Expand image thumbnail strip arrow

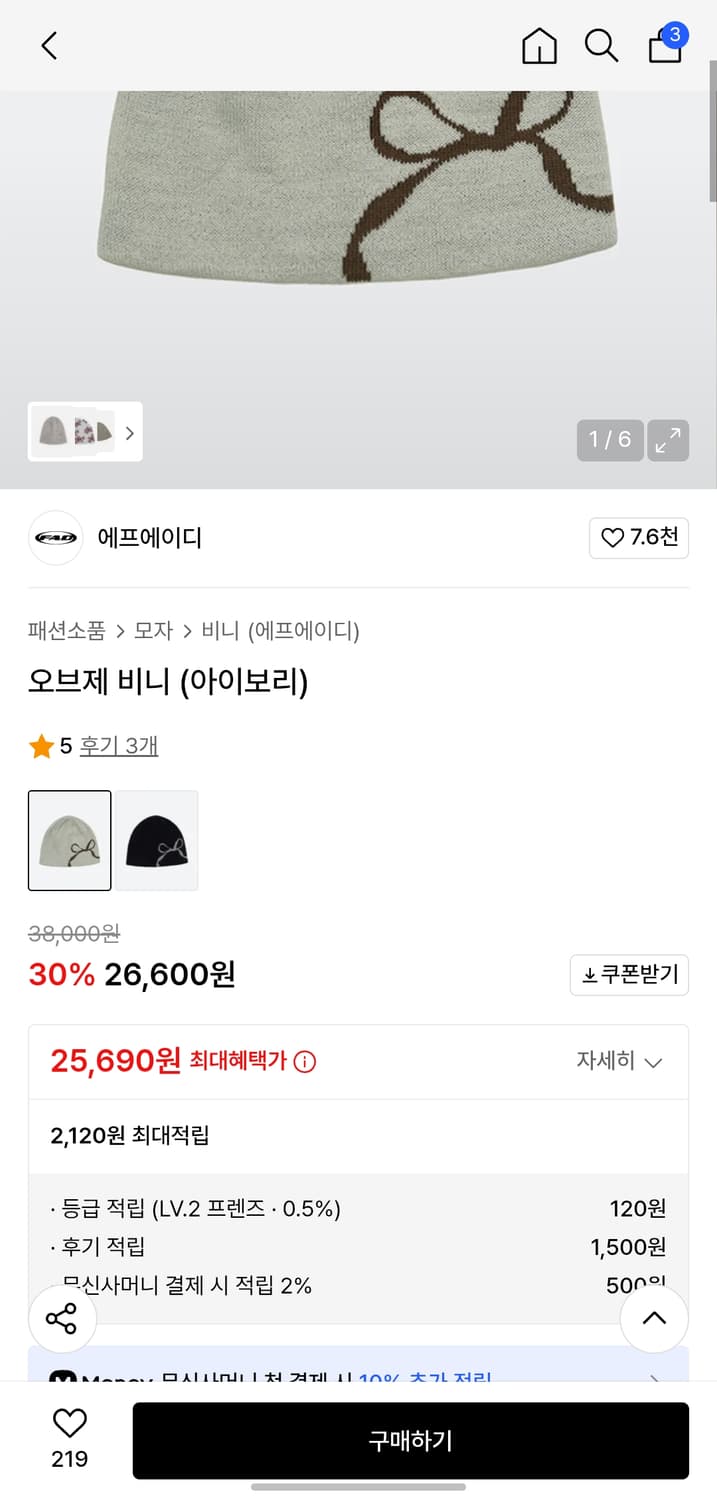pos(129,434)
